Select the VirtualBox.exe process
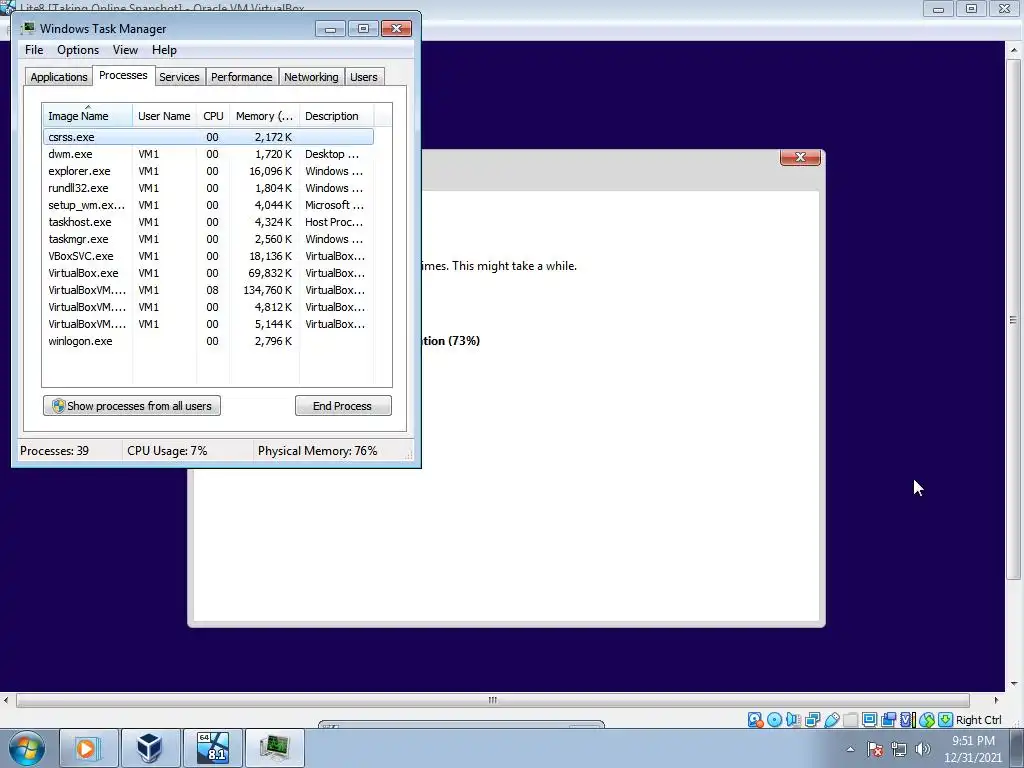Viewport: 1024px width, 768px height. [x=208, y=273]
